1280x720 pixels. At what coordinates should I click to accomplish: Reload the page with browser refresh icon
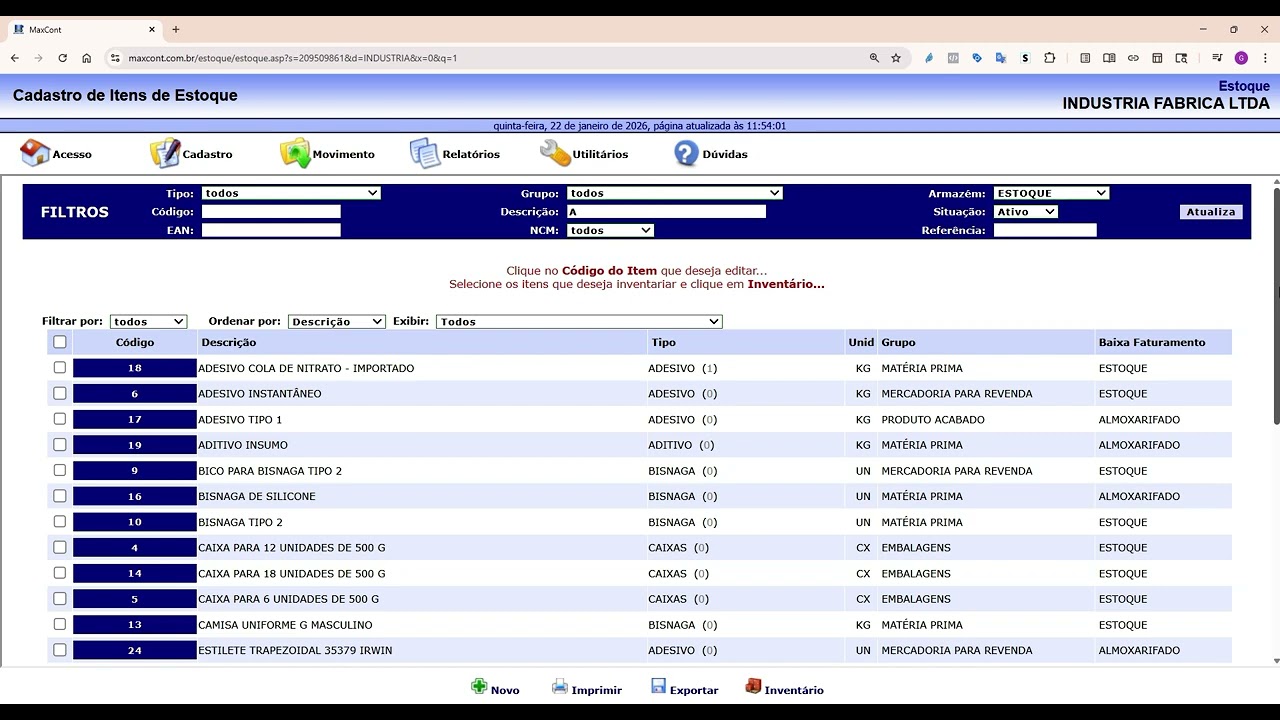tap(62, 58)
